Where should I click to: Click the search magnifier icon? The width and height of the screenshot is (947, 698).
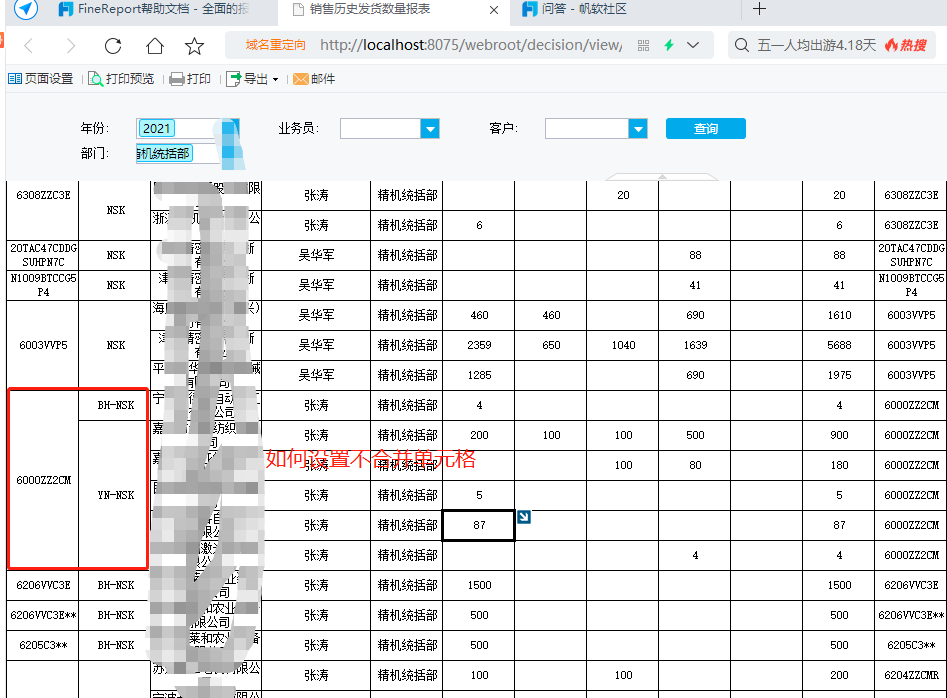click(x=741, y=46)
